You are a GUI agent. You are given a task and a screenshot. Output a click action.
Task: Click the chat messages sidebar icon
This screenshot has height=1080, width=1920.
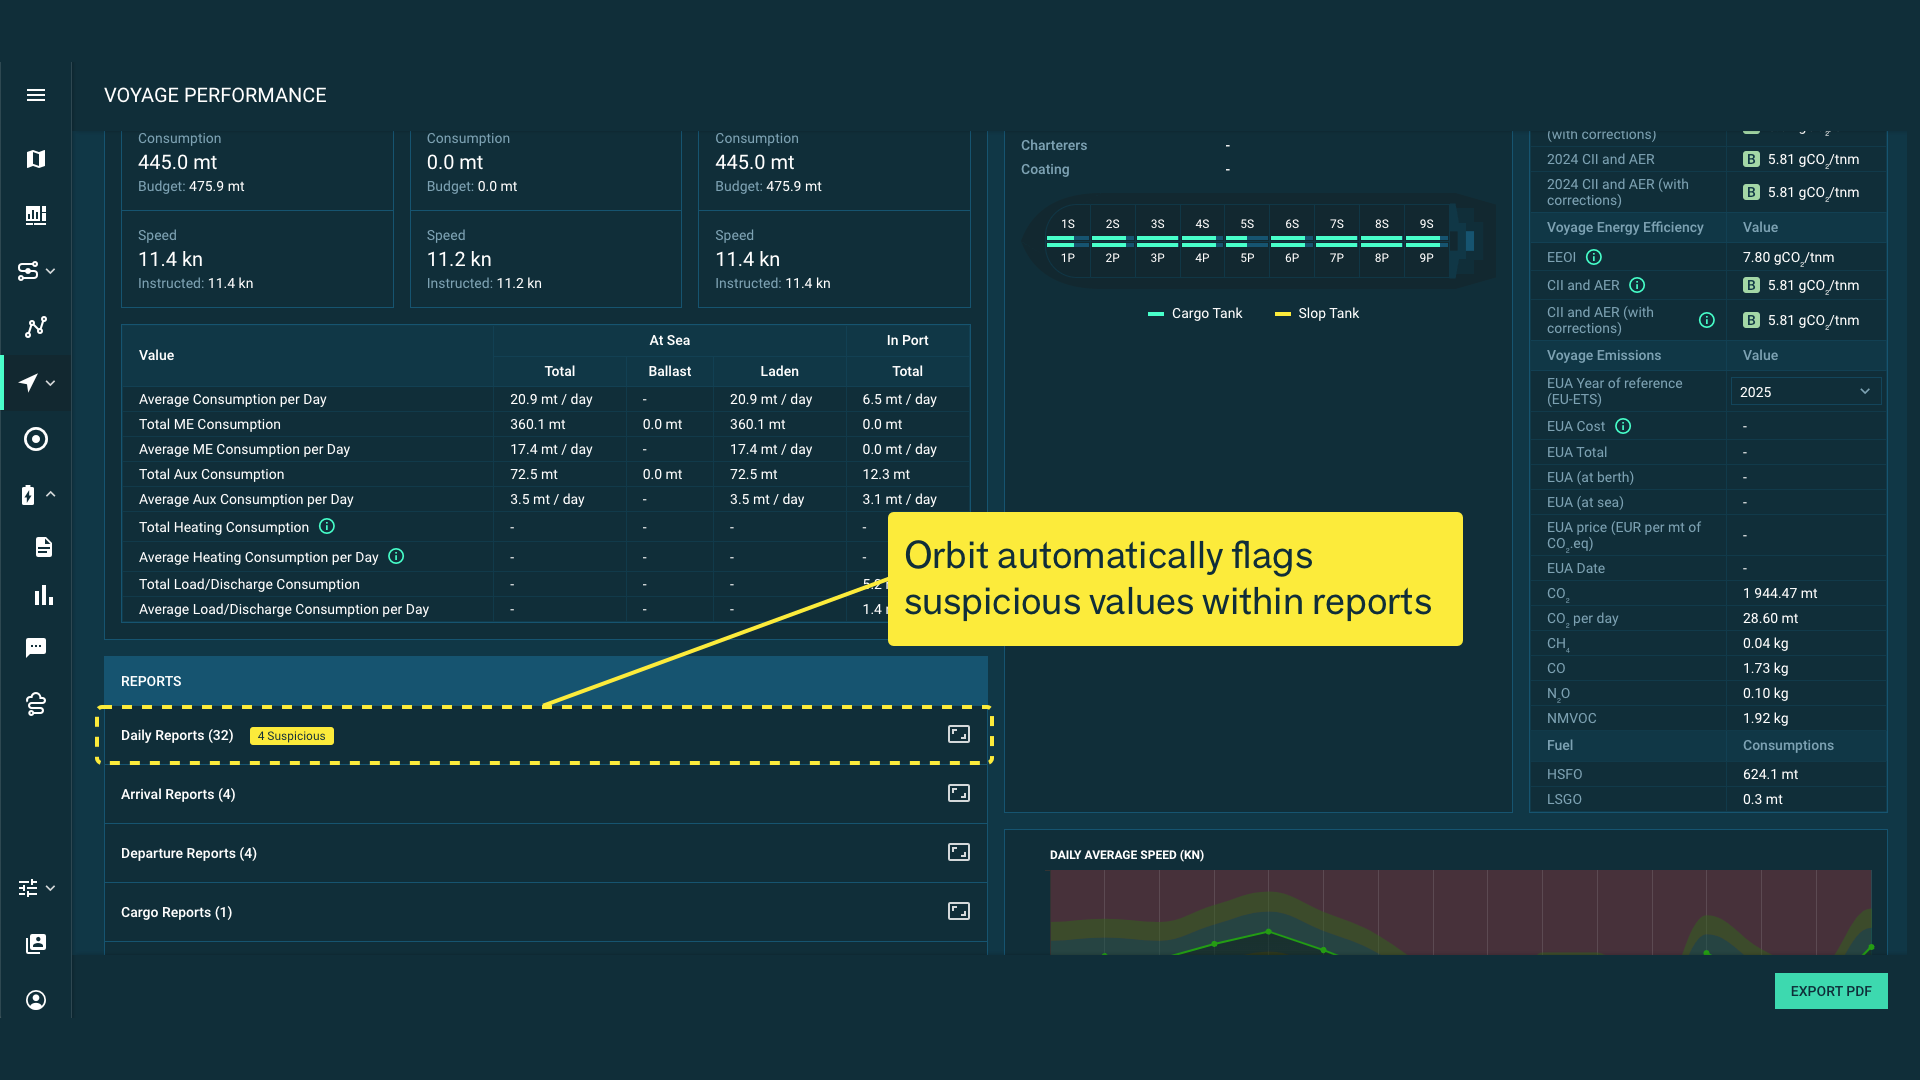[36, 648]
